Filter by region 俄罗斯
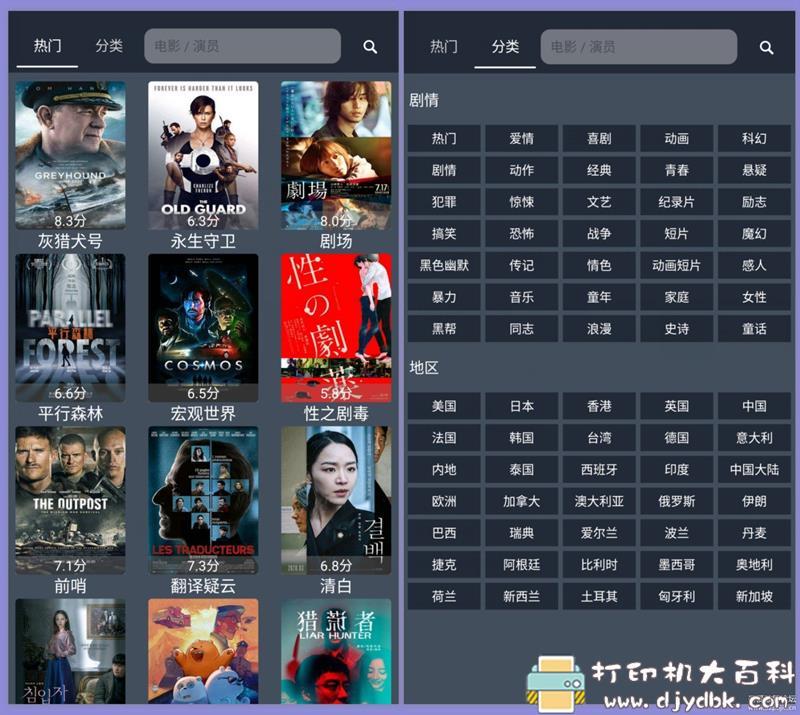The height and width of the screenshot is (715, 800). point(677,501)
